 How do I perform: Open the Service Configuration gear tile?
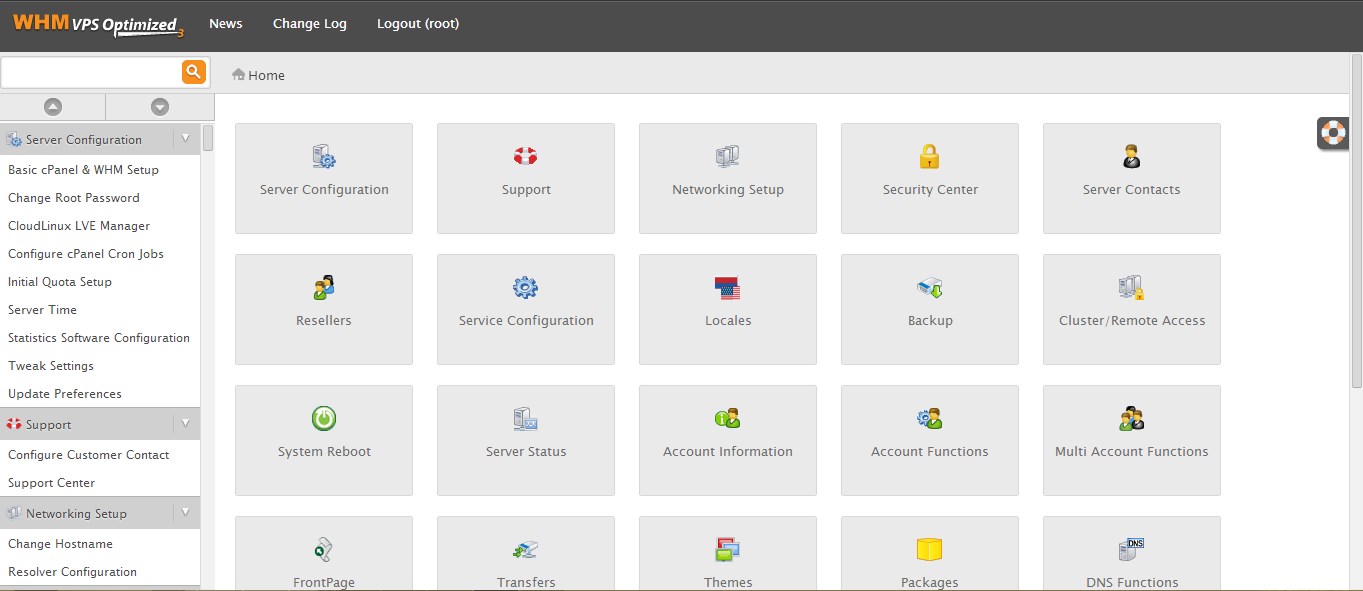[x=526, y=310]
